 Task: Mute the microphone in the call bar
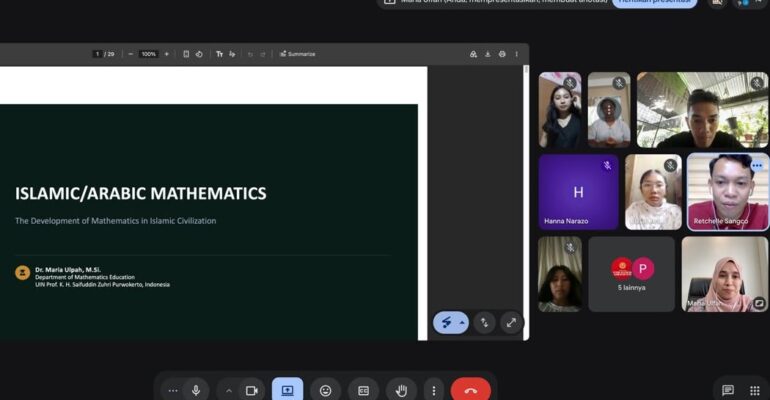(x=196, y=391)
